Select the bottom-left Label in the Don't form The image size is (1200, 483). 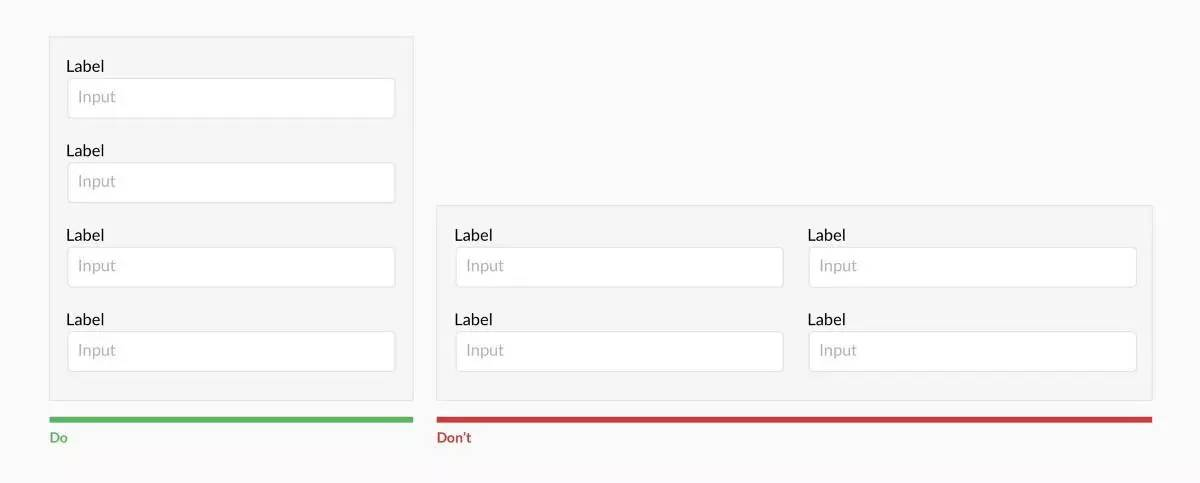coord(473,319)
